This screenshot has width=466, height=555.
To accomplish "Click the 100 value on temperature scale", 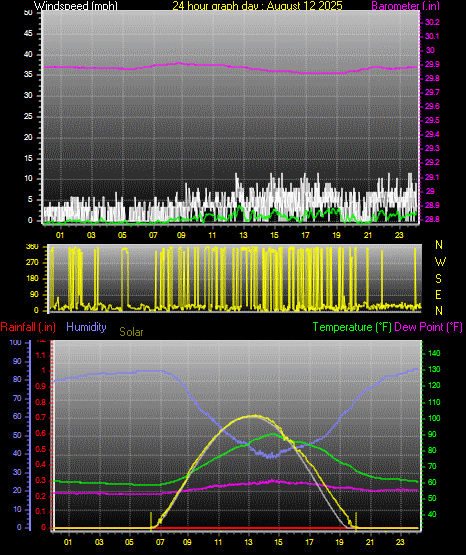I will [434, 418].
